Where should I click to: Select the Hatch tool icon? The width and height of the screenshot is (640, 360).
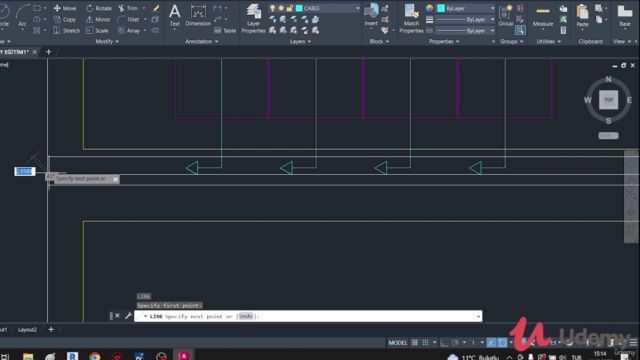tap(37, 30)
